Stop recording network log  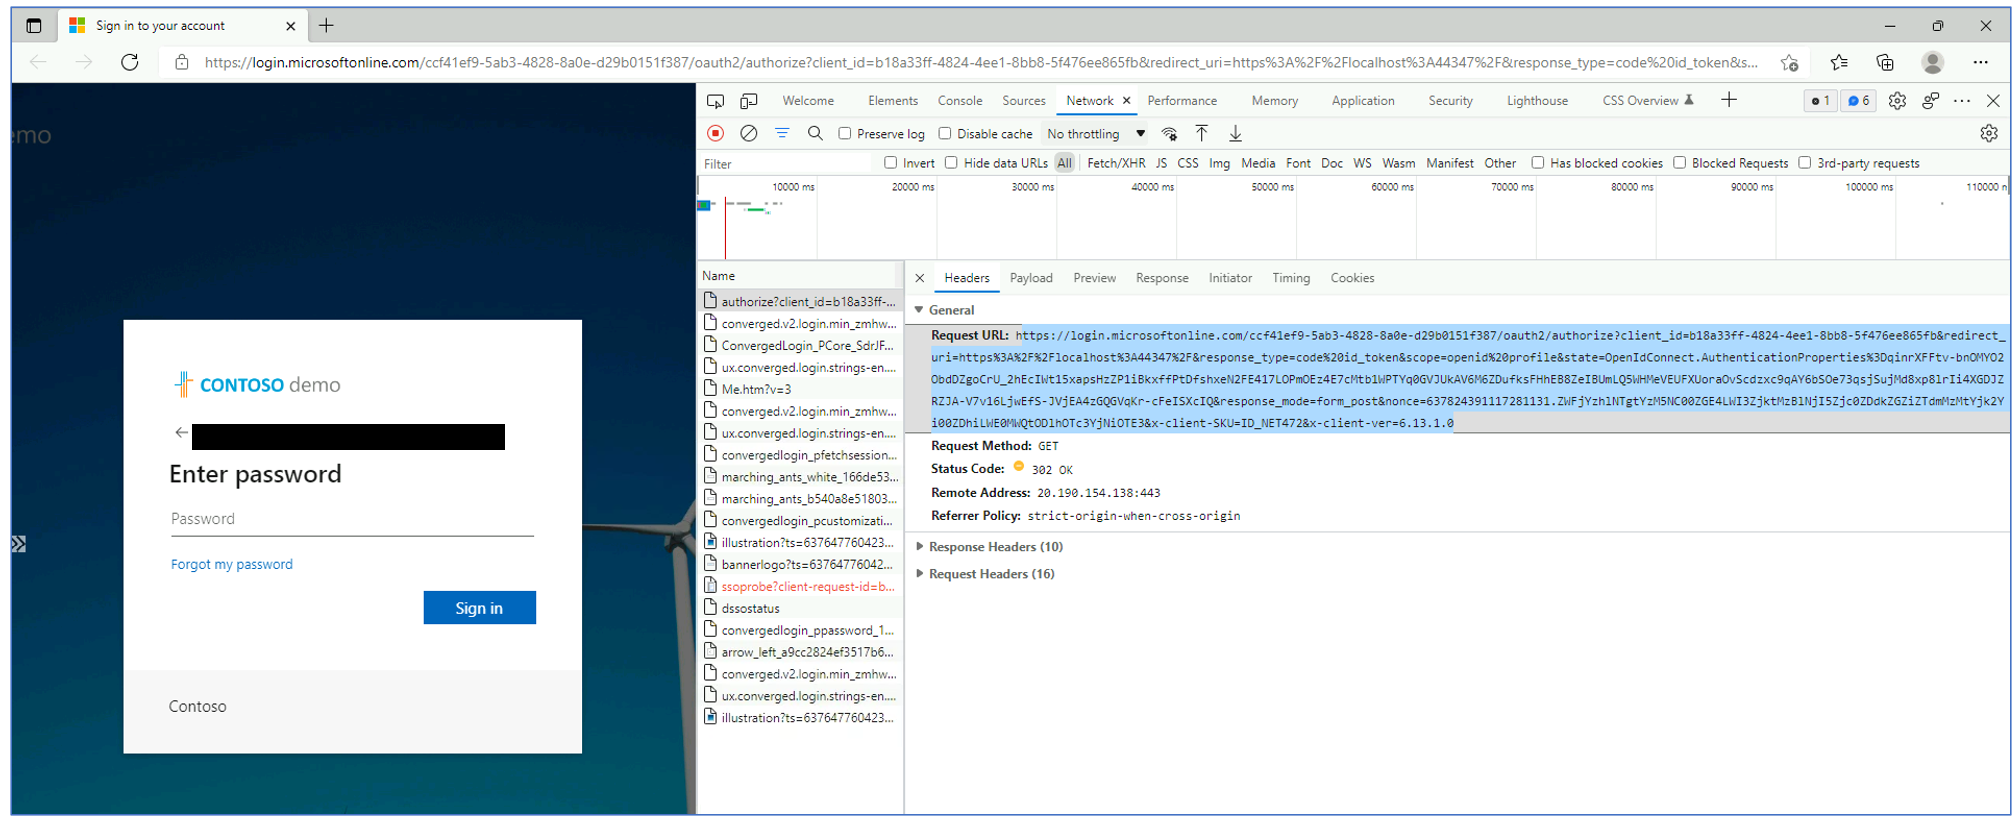pos(715,133)
